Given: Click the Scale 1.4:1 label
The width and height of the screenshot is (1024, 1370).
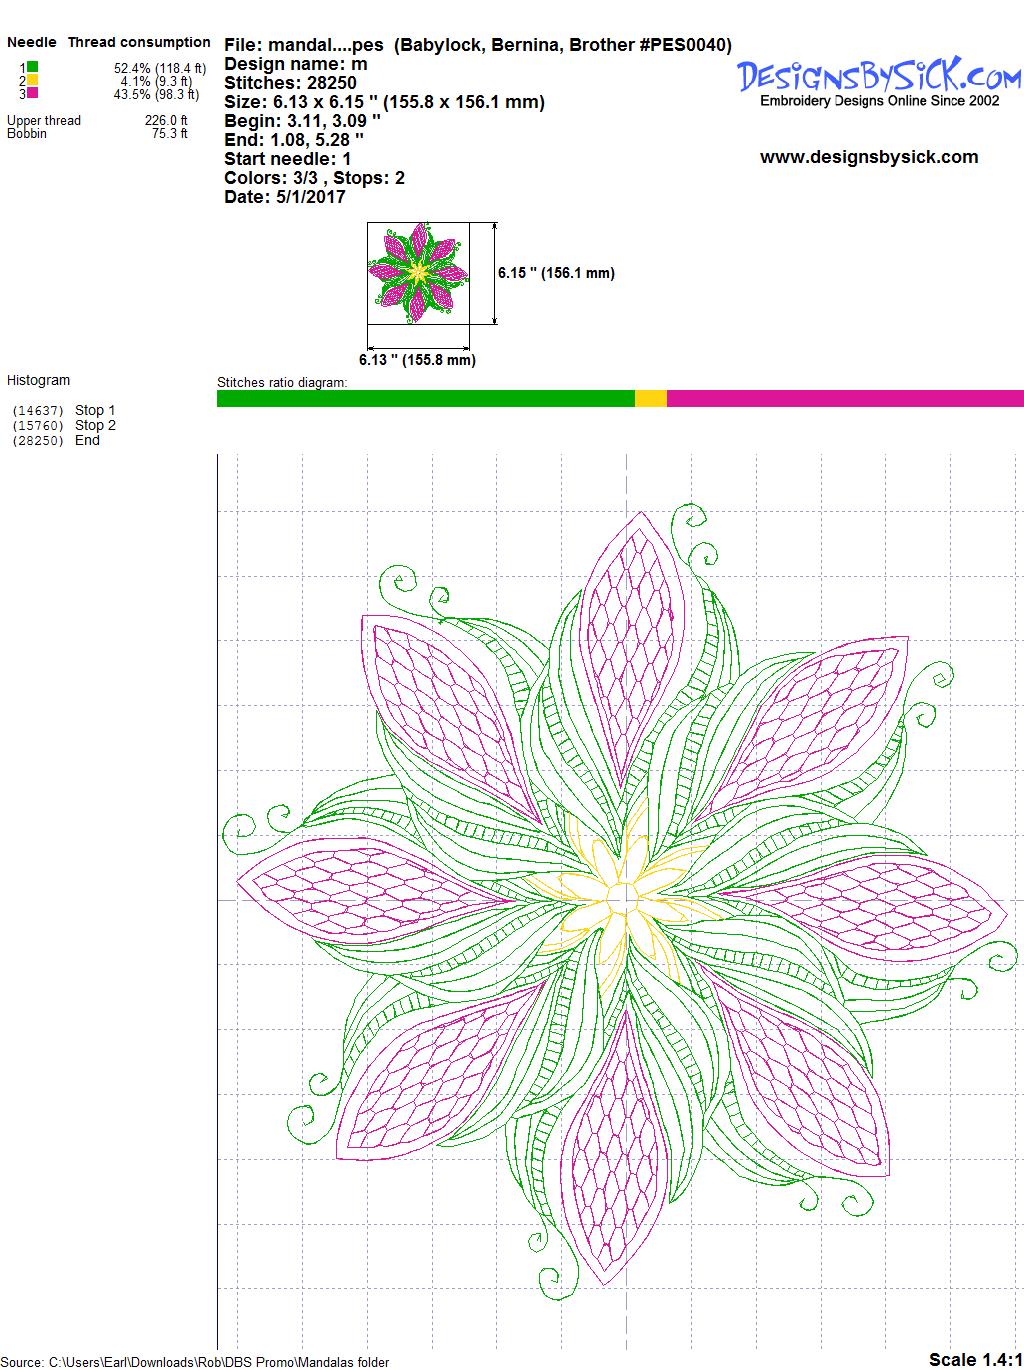Looking at the screenshot, I should coord(975,1358).
